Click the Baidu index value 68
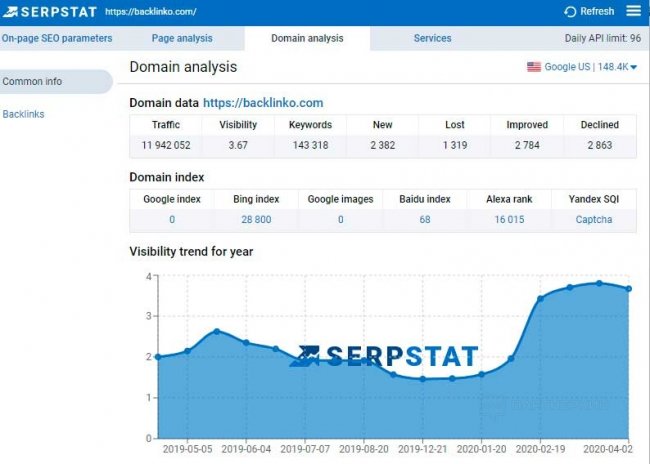 (425, 219)
